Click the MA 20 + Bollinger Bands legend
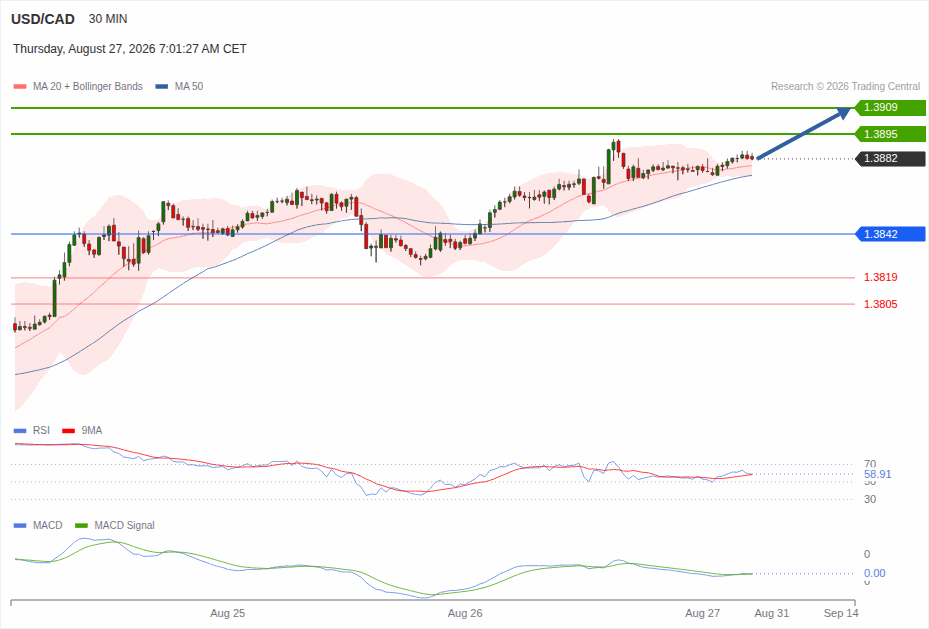The height and width of the screenshot is (629, 929). (88, 86)
